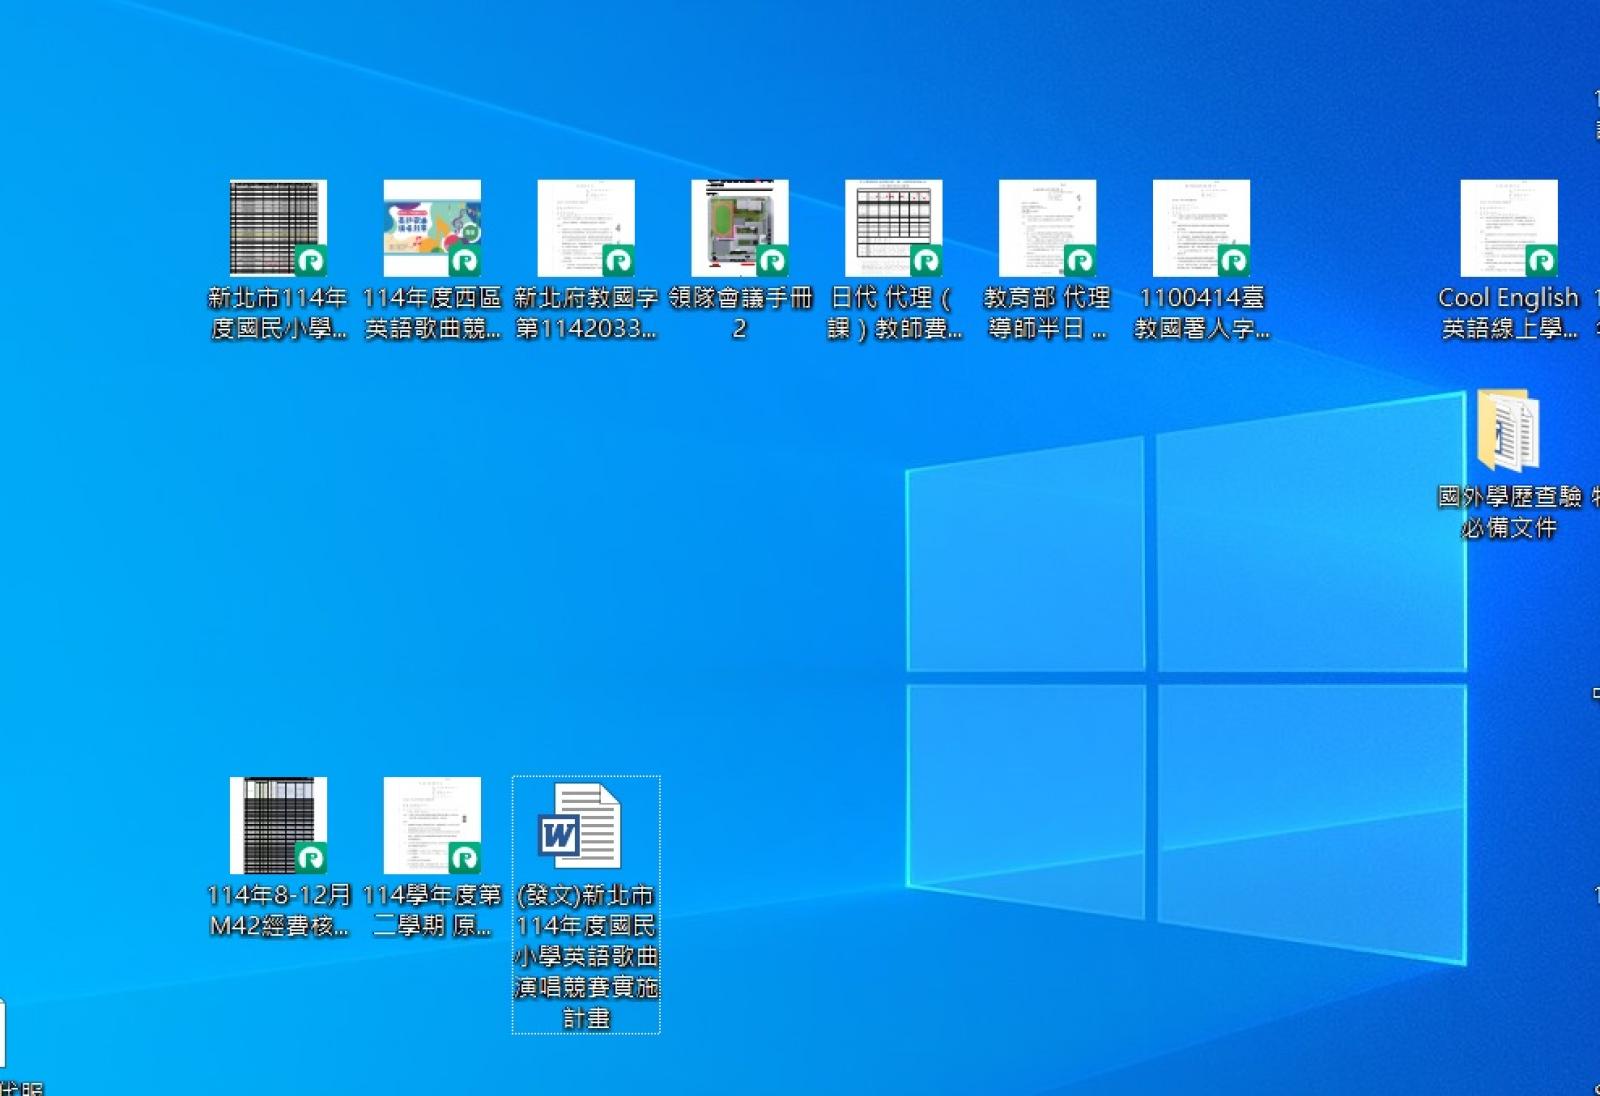This screenshot has height=1096, width=1600.
Task: Select the 新北府教國字第1142033 document icon
Action: [586, 228]
